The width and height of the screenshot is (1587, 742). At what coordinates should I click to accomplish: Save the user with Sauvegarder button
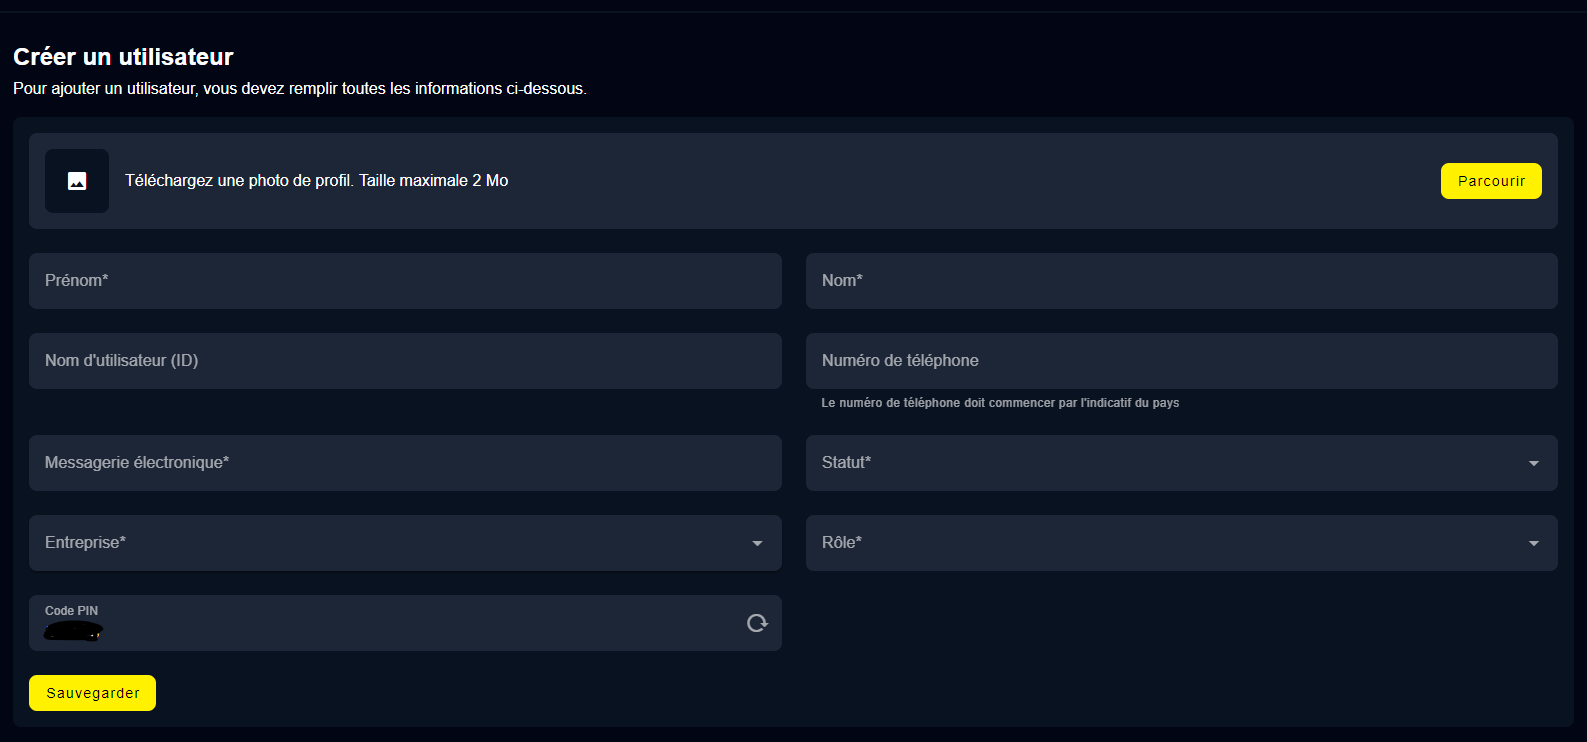pos(92,693)
